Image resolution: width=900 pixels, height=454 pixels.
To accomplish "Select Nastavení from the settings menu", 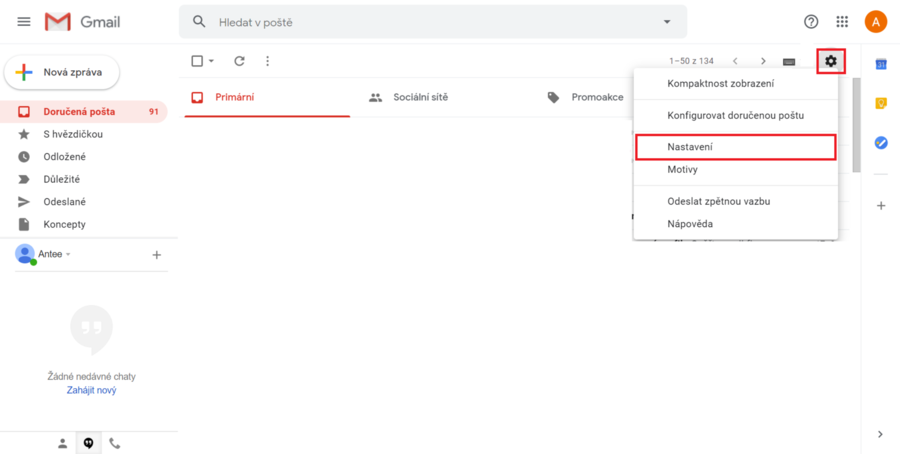I will [690, 147].
